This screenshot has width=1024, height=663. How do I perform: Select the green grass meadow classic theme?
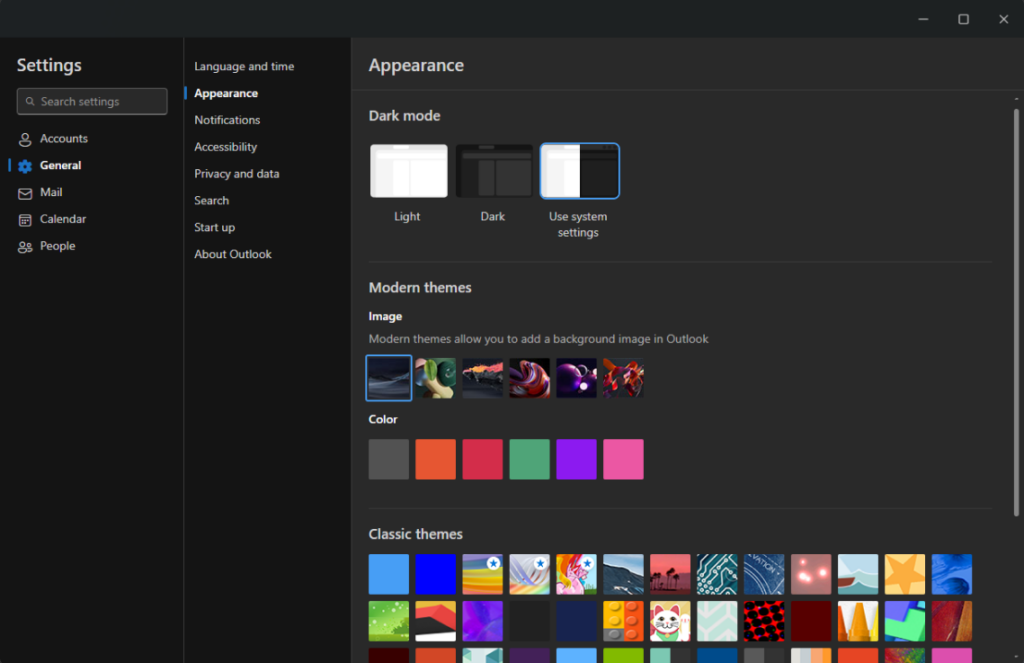click(389, 621)
